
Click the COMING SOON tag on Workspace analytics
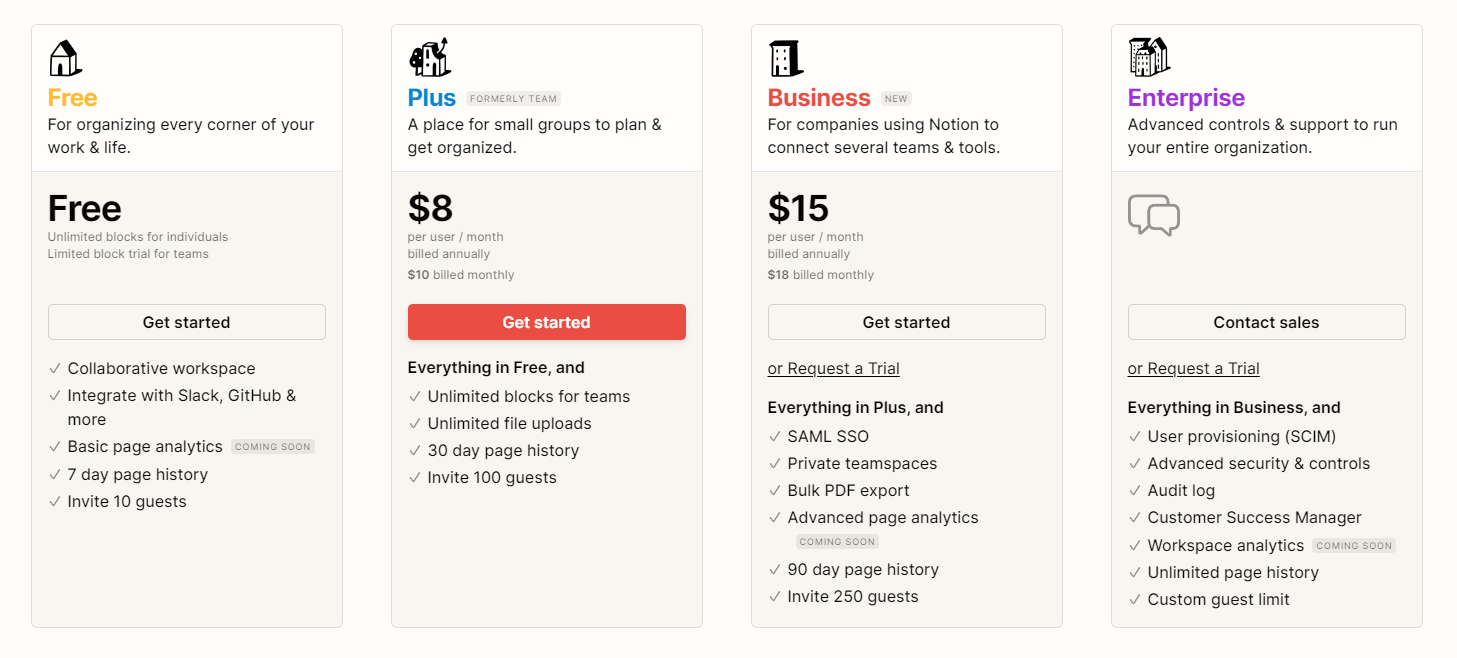[x=1354, y=546]
